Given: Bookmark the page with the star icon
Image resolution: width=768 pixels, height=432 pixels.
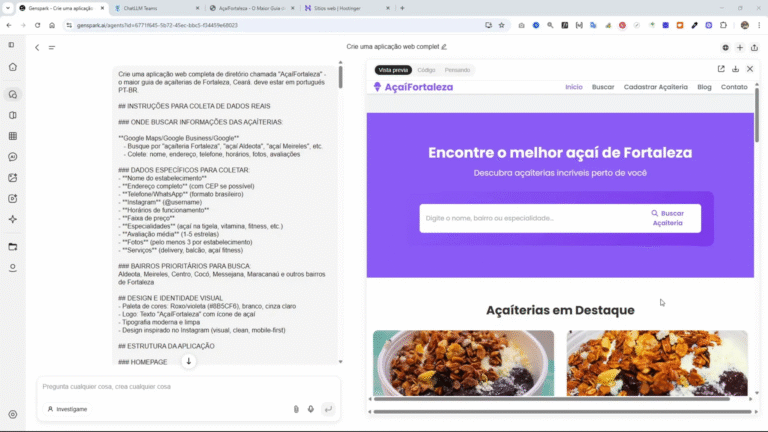Looking at the screenshot, I should pyautogui.click(x=502, y=25).
